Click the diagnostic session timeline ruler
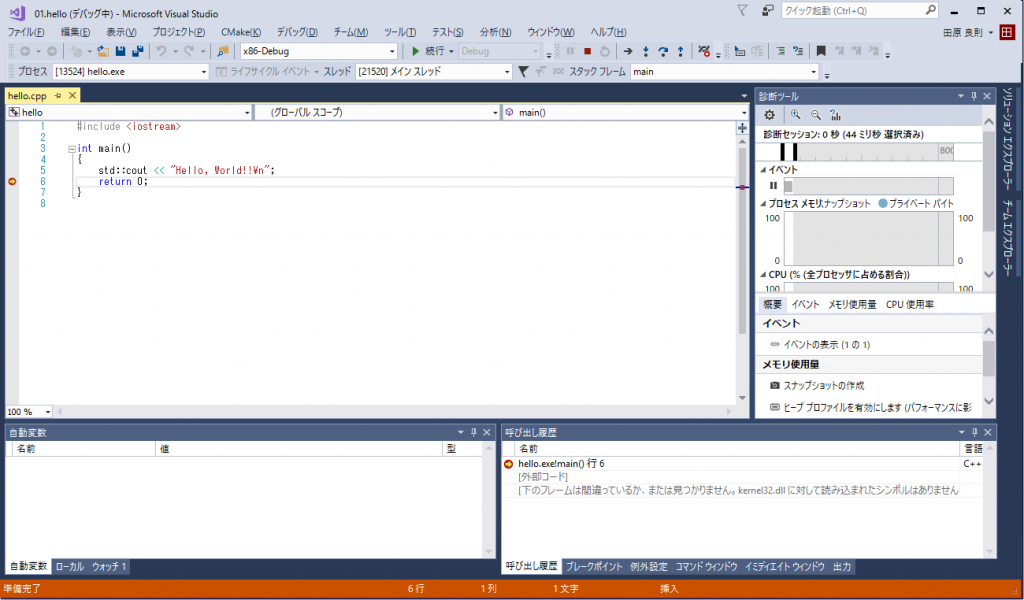The image size is (1024, 600). click(x=855, y=151)
